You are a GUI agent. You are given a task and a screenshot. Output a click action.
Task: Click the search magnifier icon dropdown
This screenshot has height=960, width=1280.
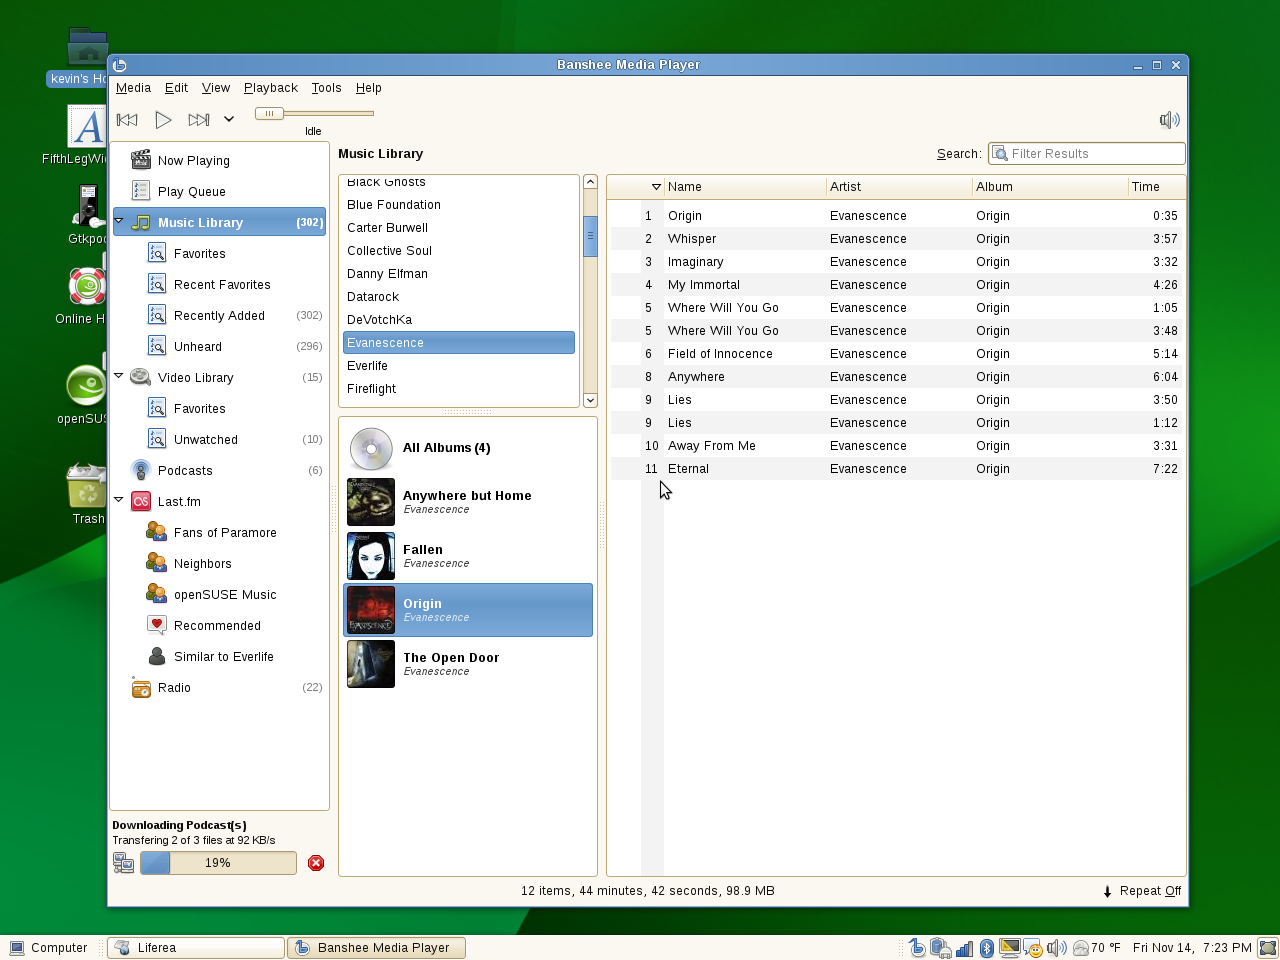[x=1000, y=154]
